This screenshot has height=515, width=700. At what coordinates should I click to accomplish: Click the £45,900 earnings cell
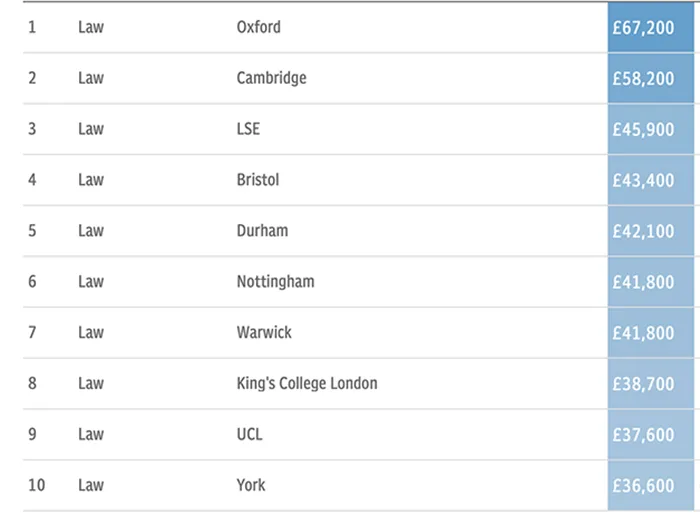coord(651,129)
